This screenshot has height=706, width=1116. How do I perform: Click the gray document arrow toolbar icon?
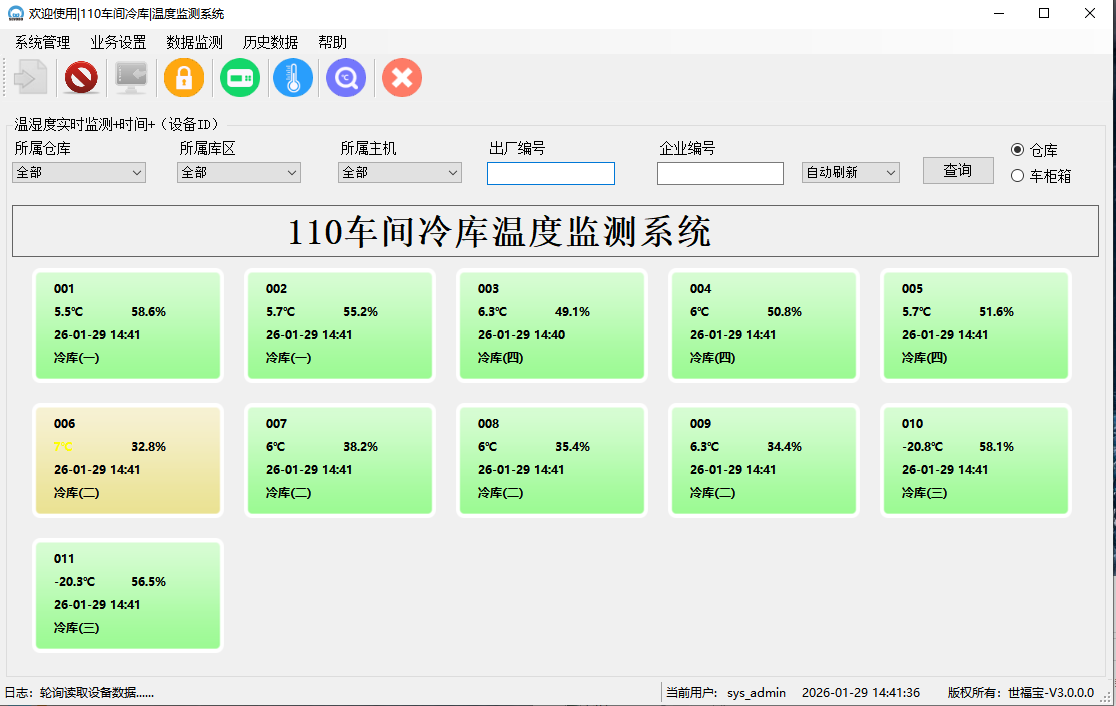[30, 78]
